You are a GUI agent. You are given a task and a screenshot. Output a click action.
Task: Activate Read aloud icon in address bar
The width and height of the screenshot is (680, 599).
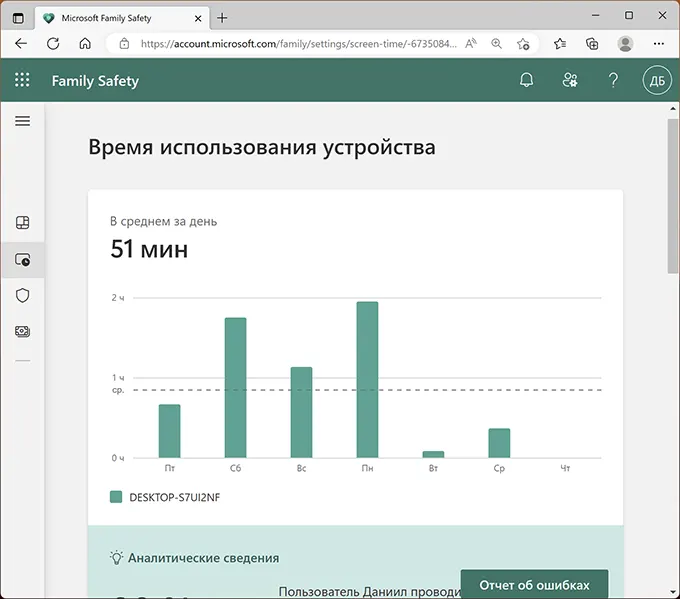(x=471, y=43)
